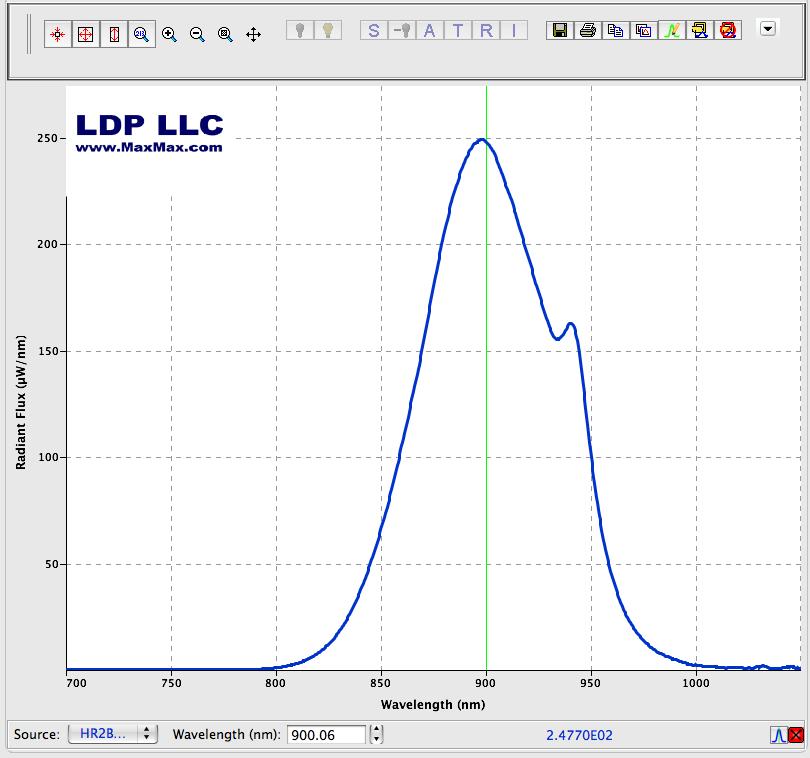Click the store reference spectrum yellow bulb
The height and width of the screenshot is (758, 810).
click(x=328, y=30)
